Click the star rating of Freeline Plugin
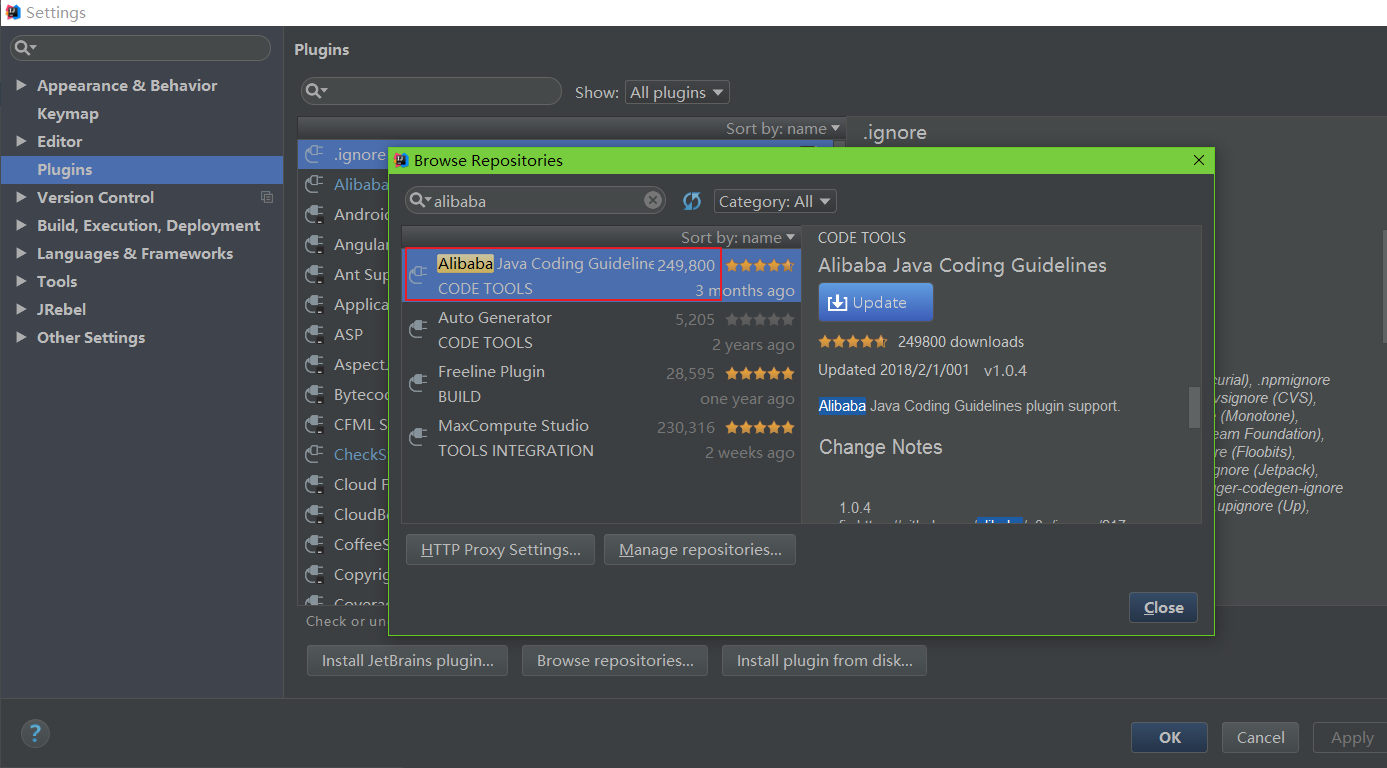The height and width of the screenshot is (768, 1387). click(760, 373)
